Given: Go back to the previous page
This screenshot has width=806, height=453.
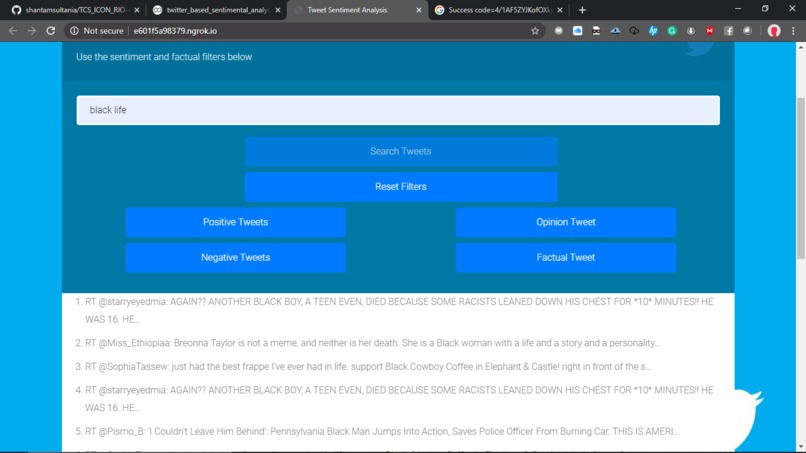Looking at the screenshot, I should (x=13, y=31).
